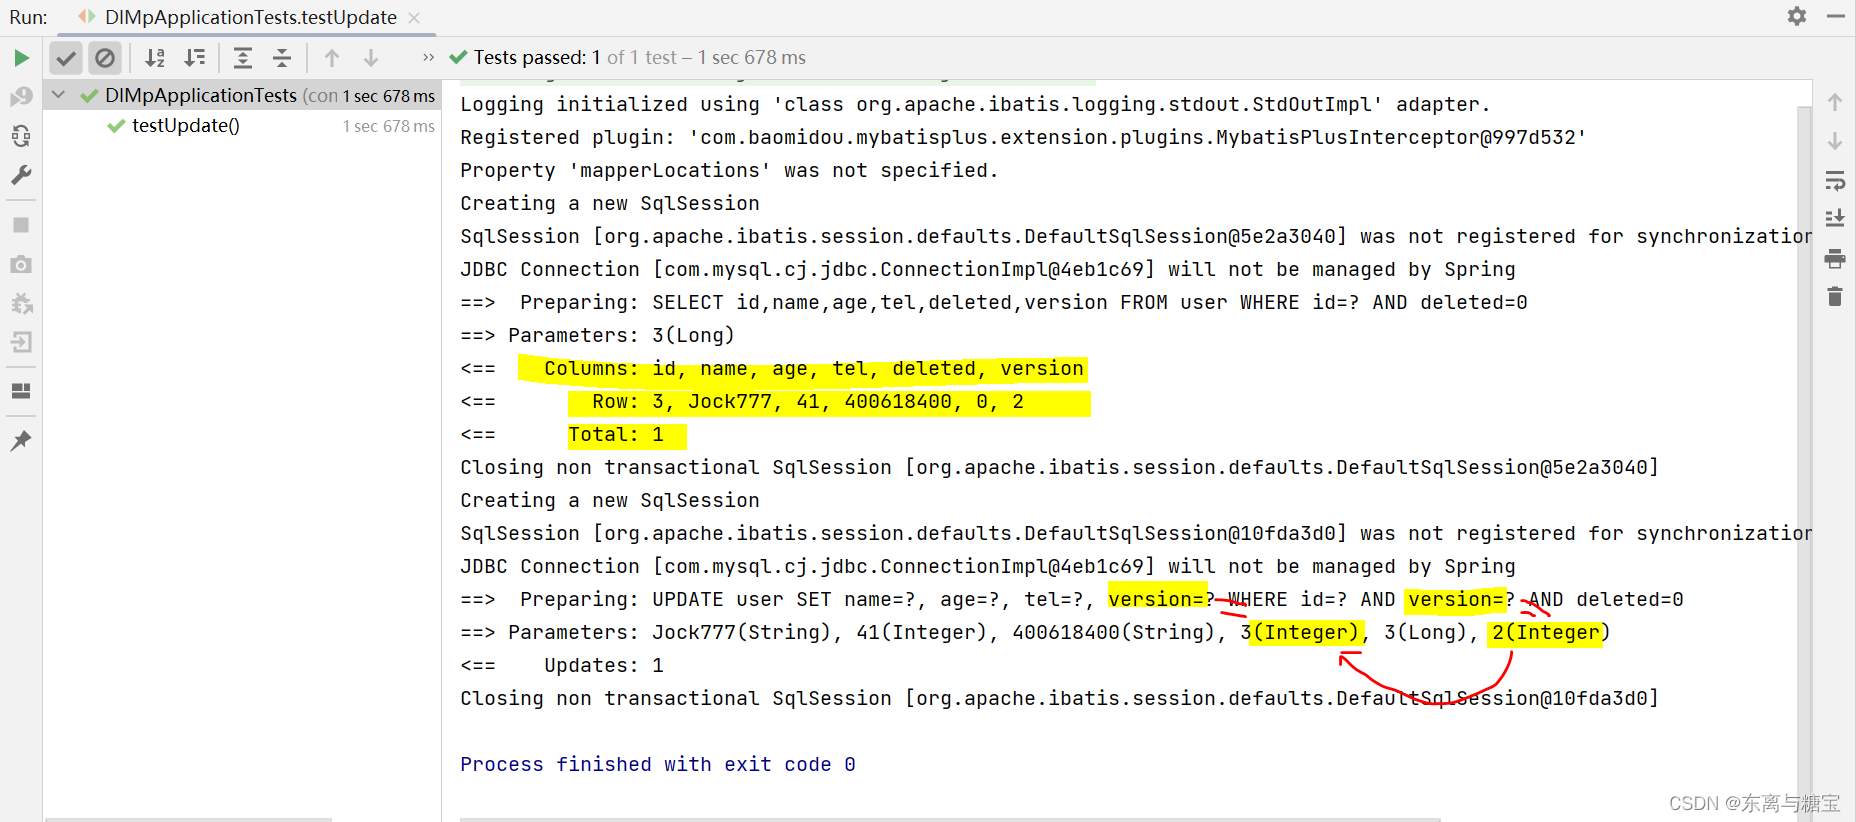
Task: Collapse the DIMpApplicationTests tree node
Action: click(x=59, y=95)
